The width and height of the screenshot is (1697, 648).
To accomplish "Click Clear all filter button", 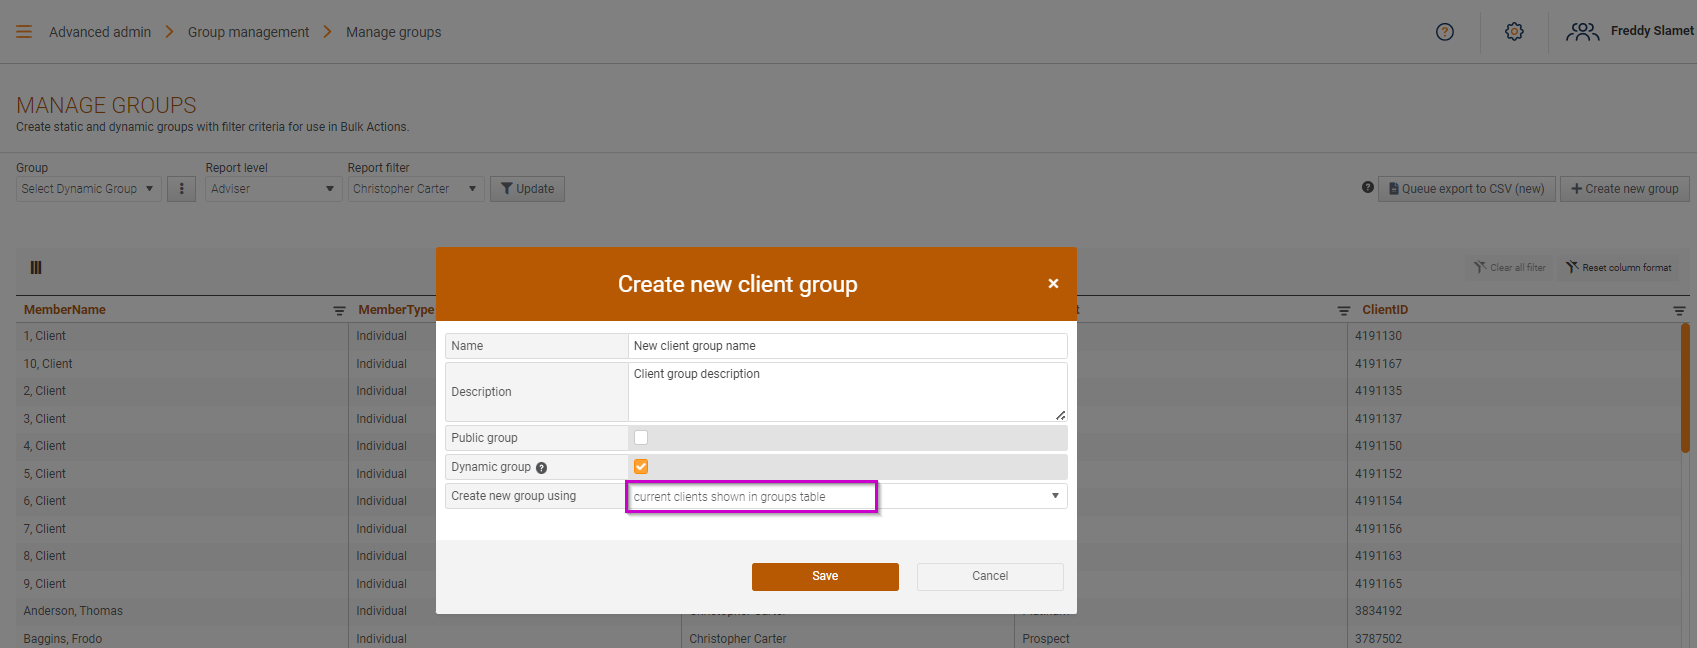I will (x=1509, y=268).
